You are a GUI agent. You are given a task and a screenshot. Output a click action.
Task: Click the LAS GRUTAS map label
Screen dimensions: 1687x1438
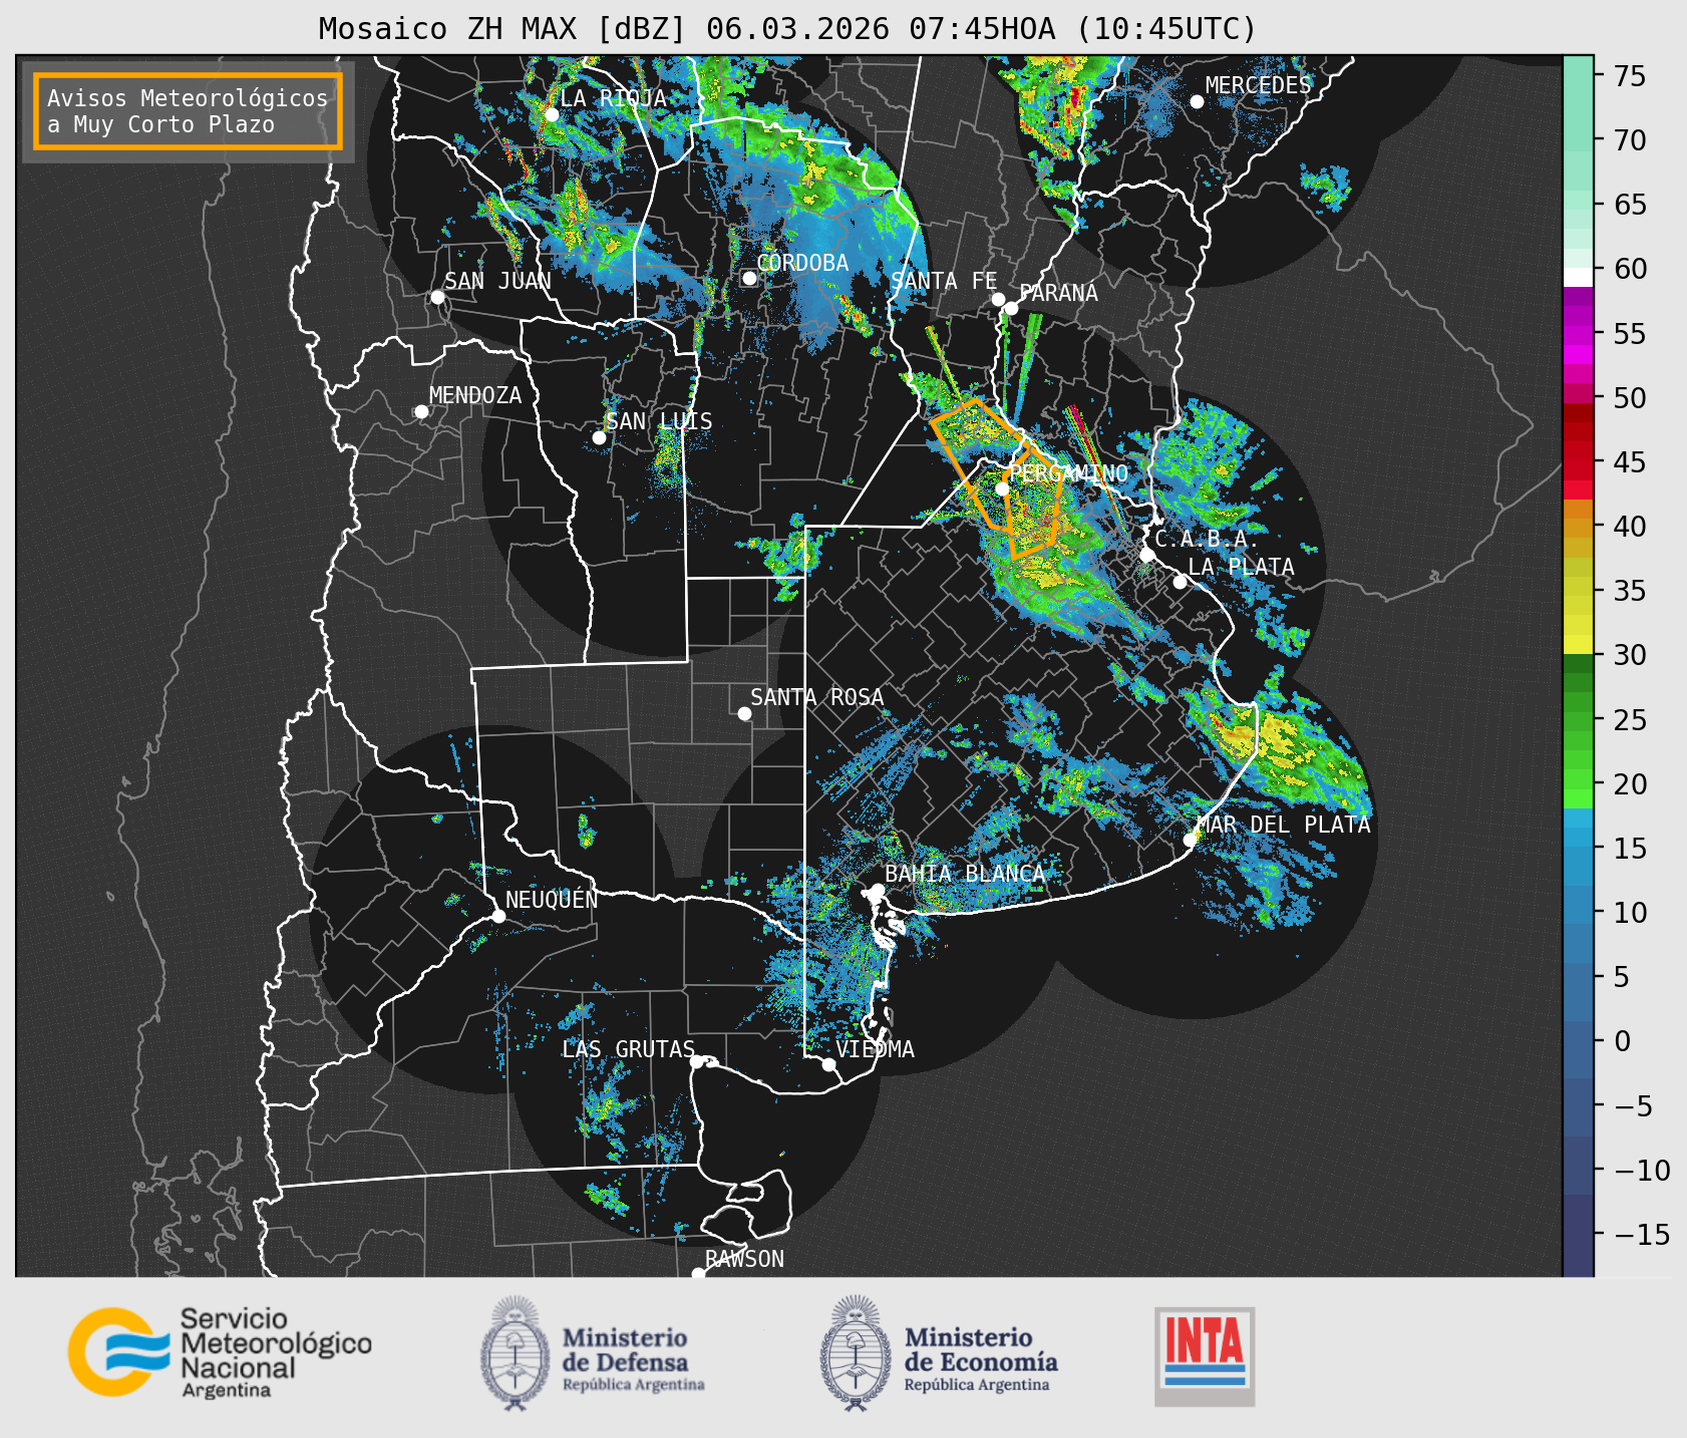(628, 1049)
